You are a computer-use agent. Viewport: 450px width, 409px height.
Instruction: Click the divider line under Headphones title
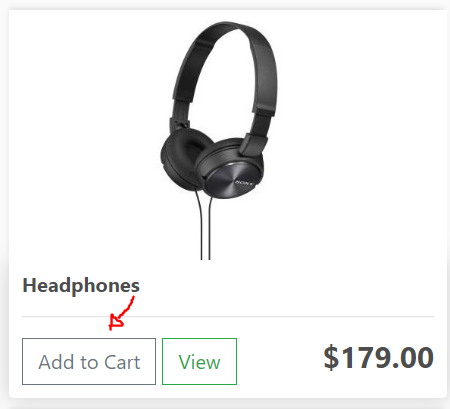[228, 316]
